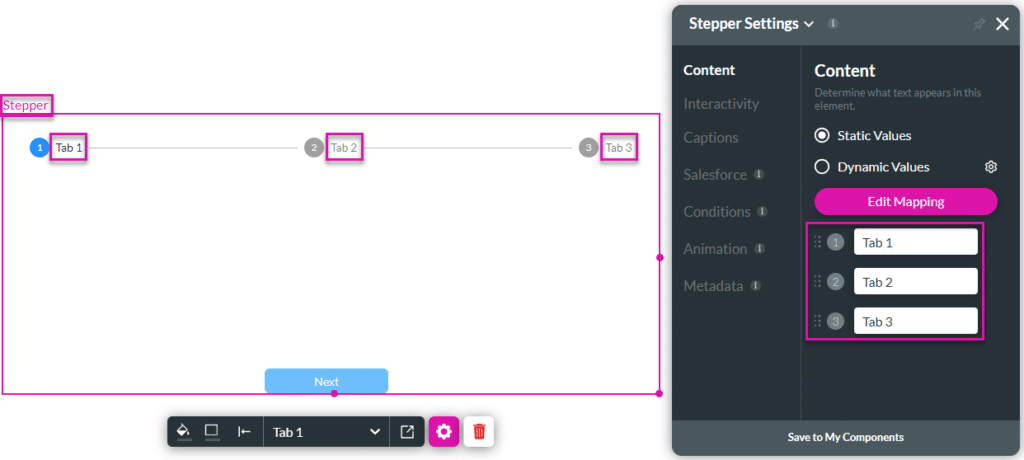Select the Dynamic Values radio option
Image resolution: width=1024 pixels, height=460 pixels.
tap(823, 167)
